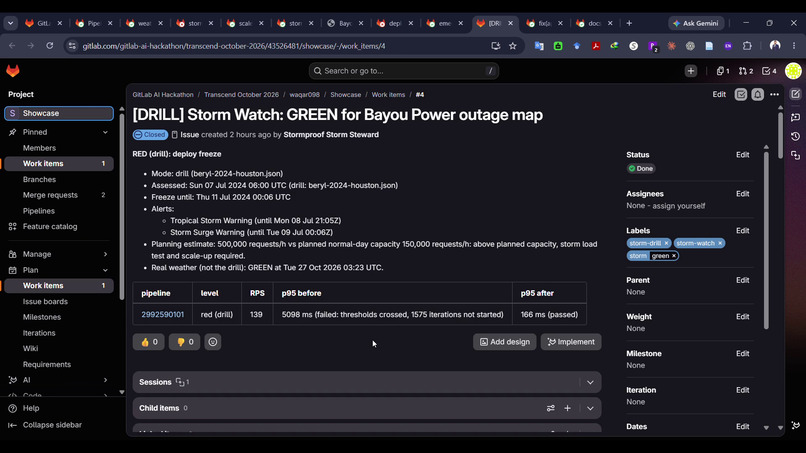
Task: Click the thumbs down reaction
Action: click(185, 342)
